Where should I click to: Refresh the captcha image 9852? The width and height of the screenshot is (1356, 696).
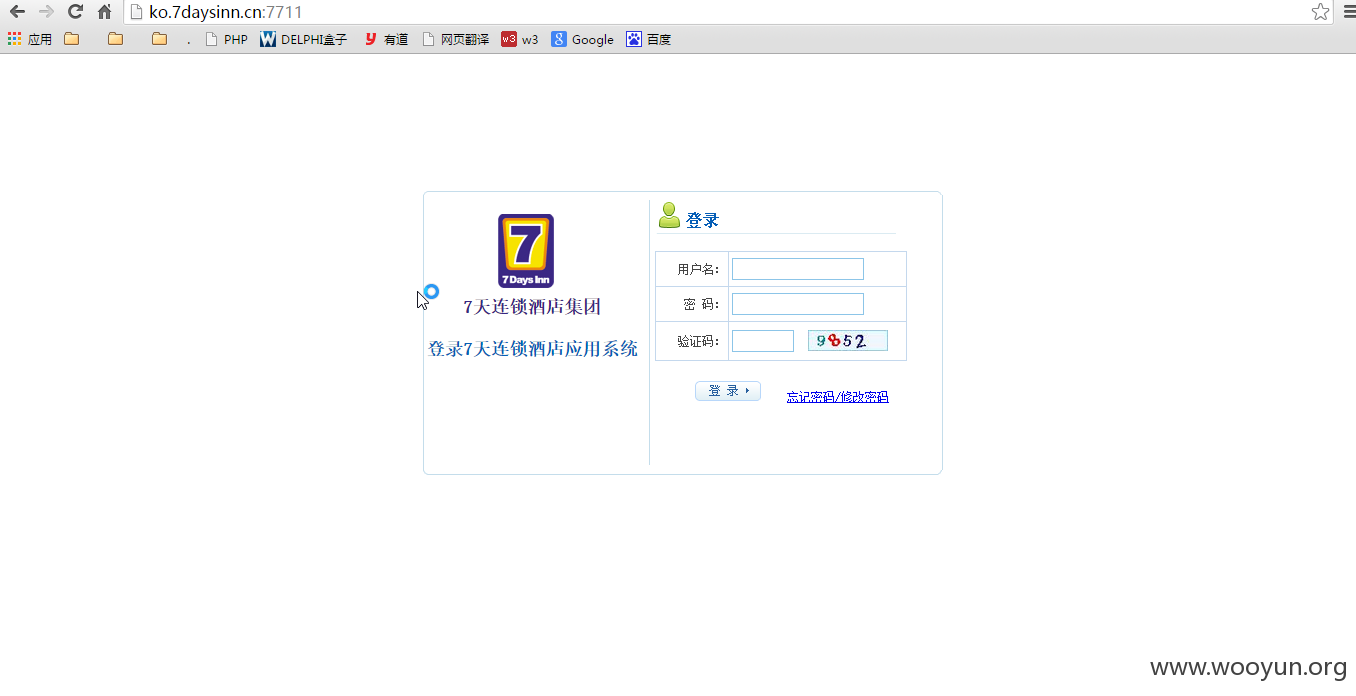(x=847, y=341)
